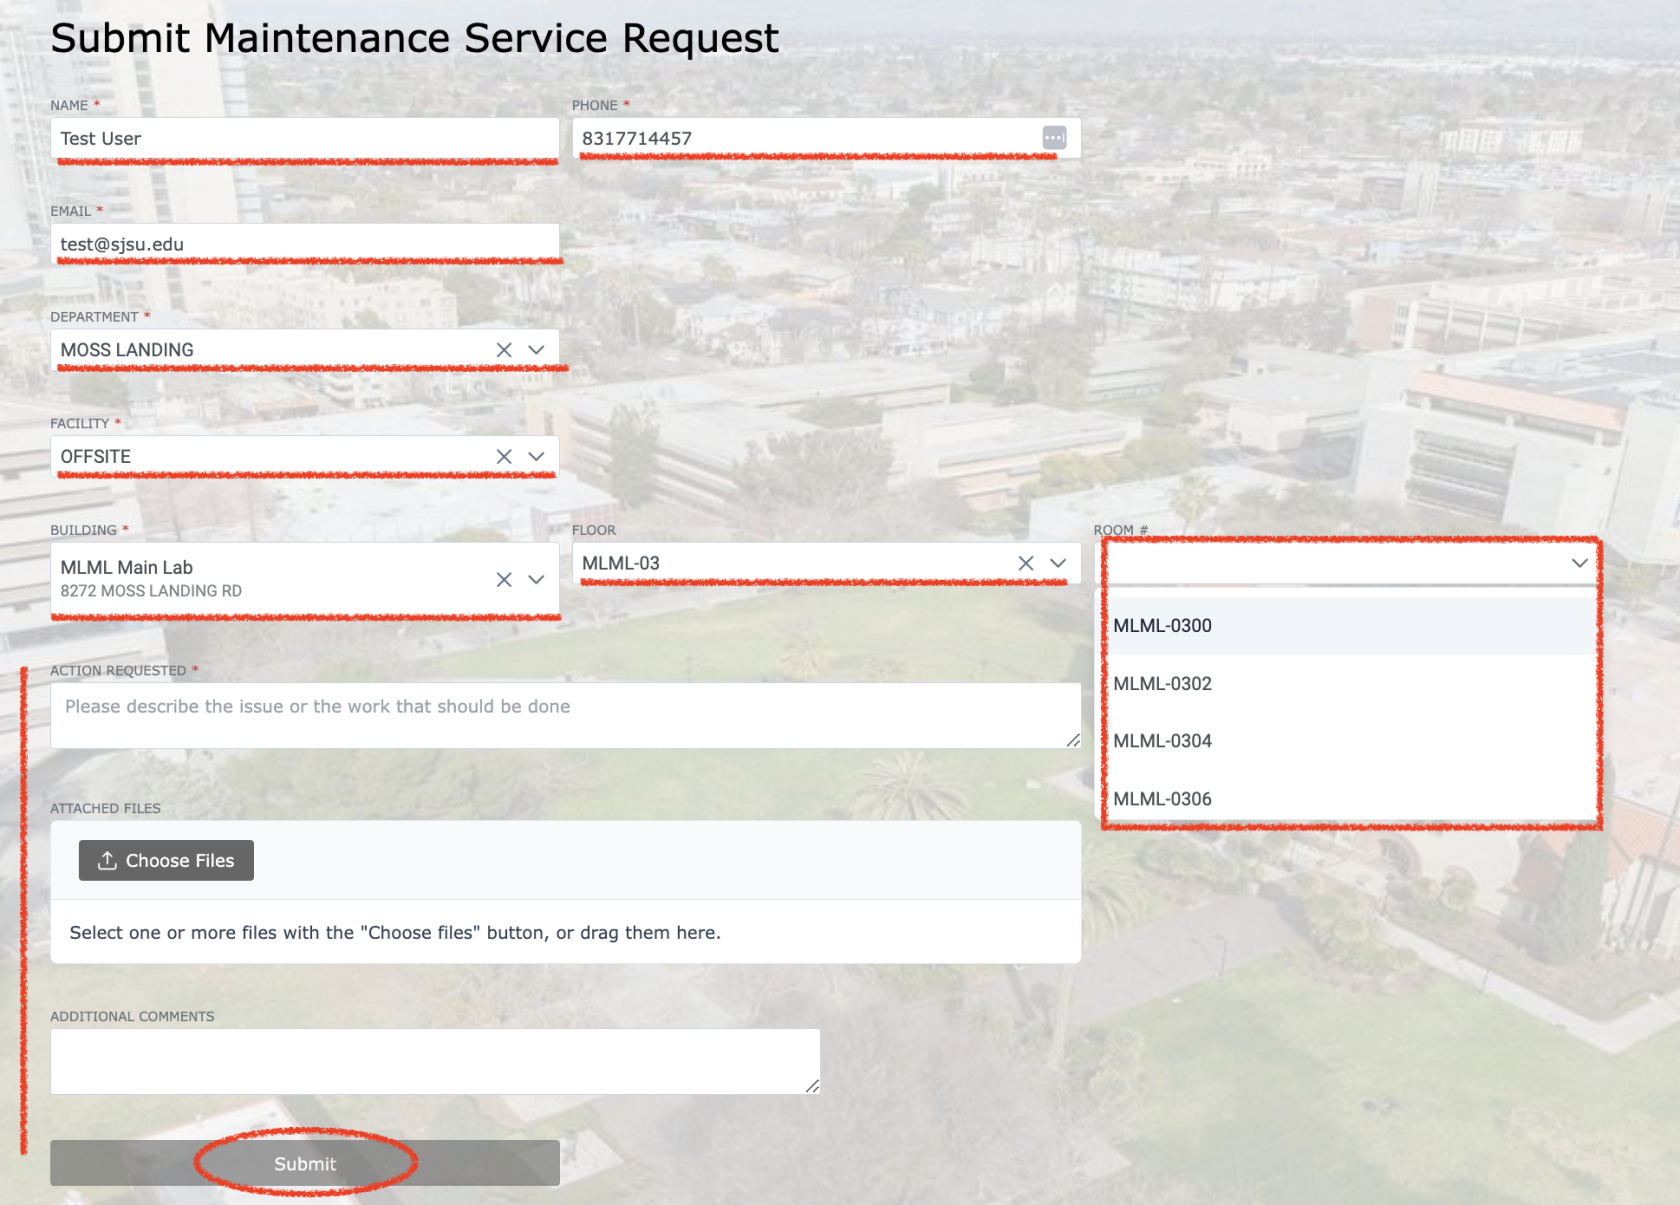Open the Facility dropdown chevron

coord(536,457)
